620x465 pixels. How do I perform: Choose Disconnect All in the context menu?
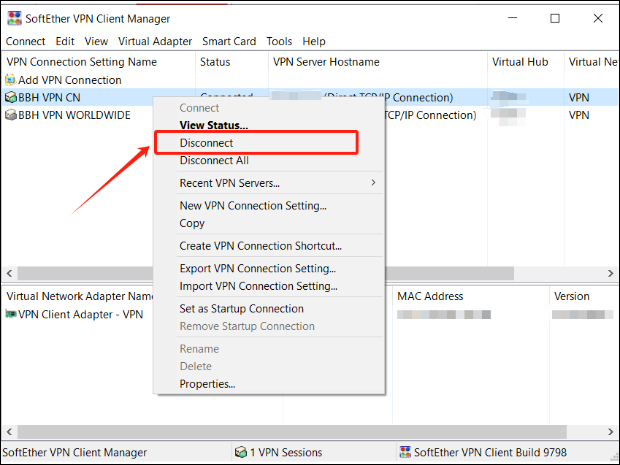pyautogui.click(x=214, y=160)
